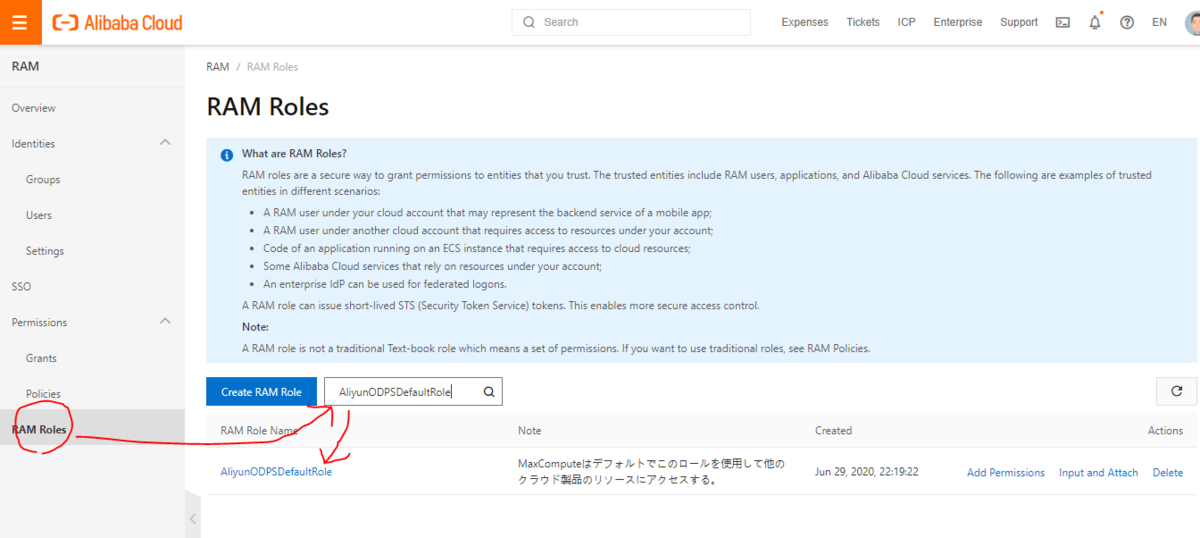The width and height of the screenshot is (1200, 538).
Task: Click the Japanese MaxCompute note text
Action: pyautogui.click(x=651, y=472)
